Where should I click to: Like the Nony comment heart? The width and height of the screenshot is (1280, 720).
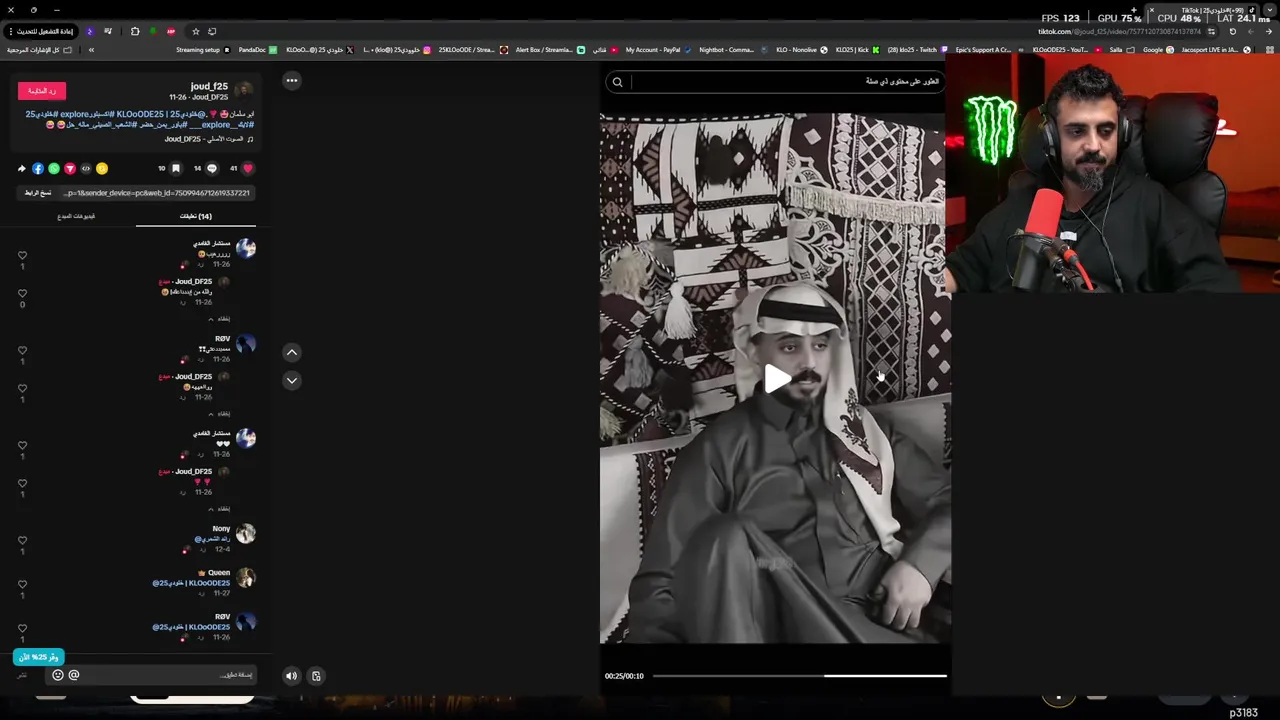pyautogui.click(x=22, y=541)
